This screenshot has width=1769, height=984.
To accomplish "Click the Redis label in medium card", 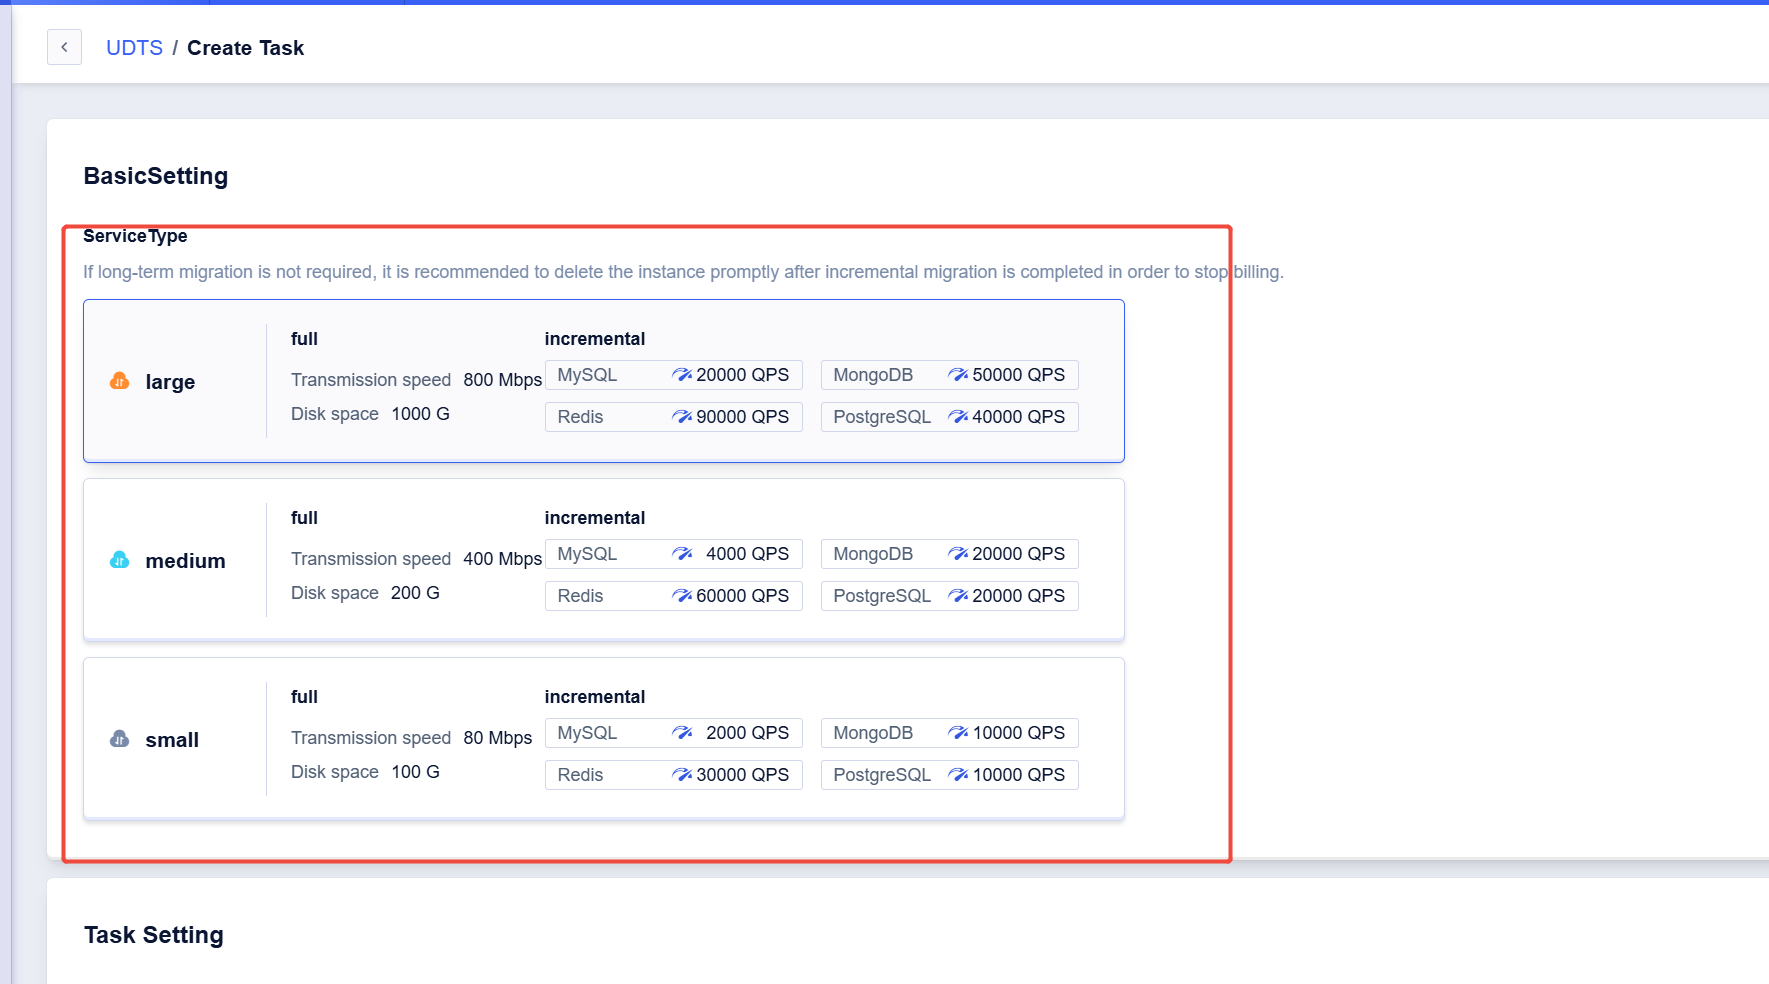I will 580,596.
